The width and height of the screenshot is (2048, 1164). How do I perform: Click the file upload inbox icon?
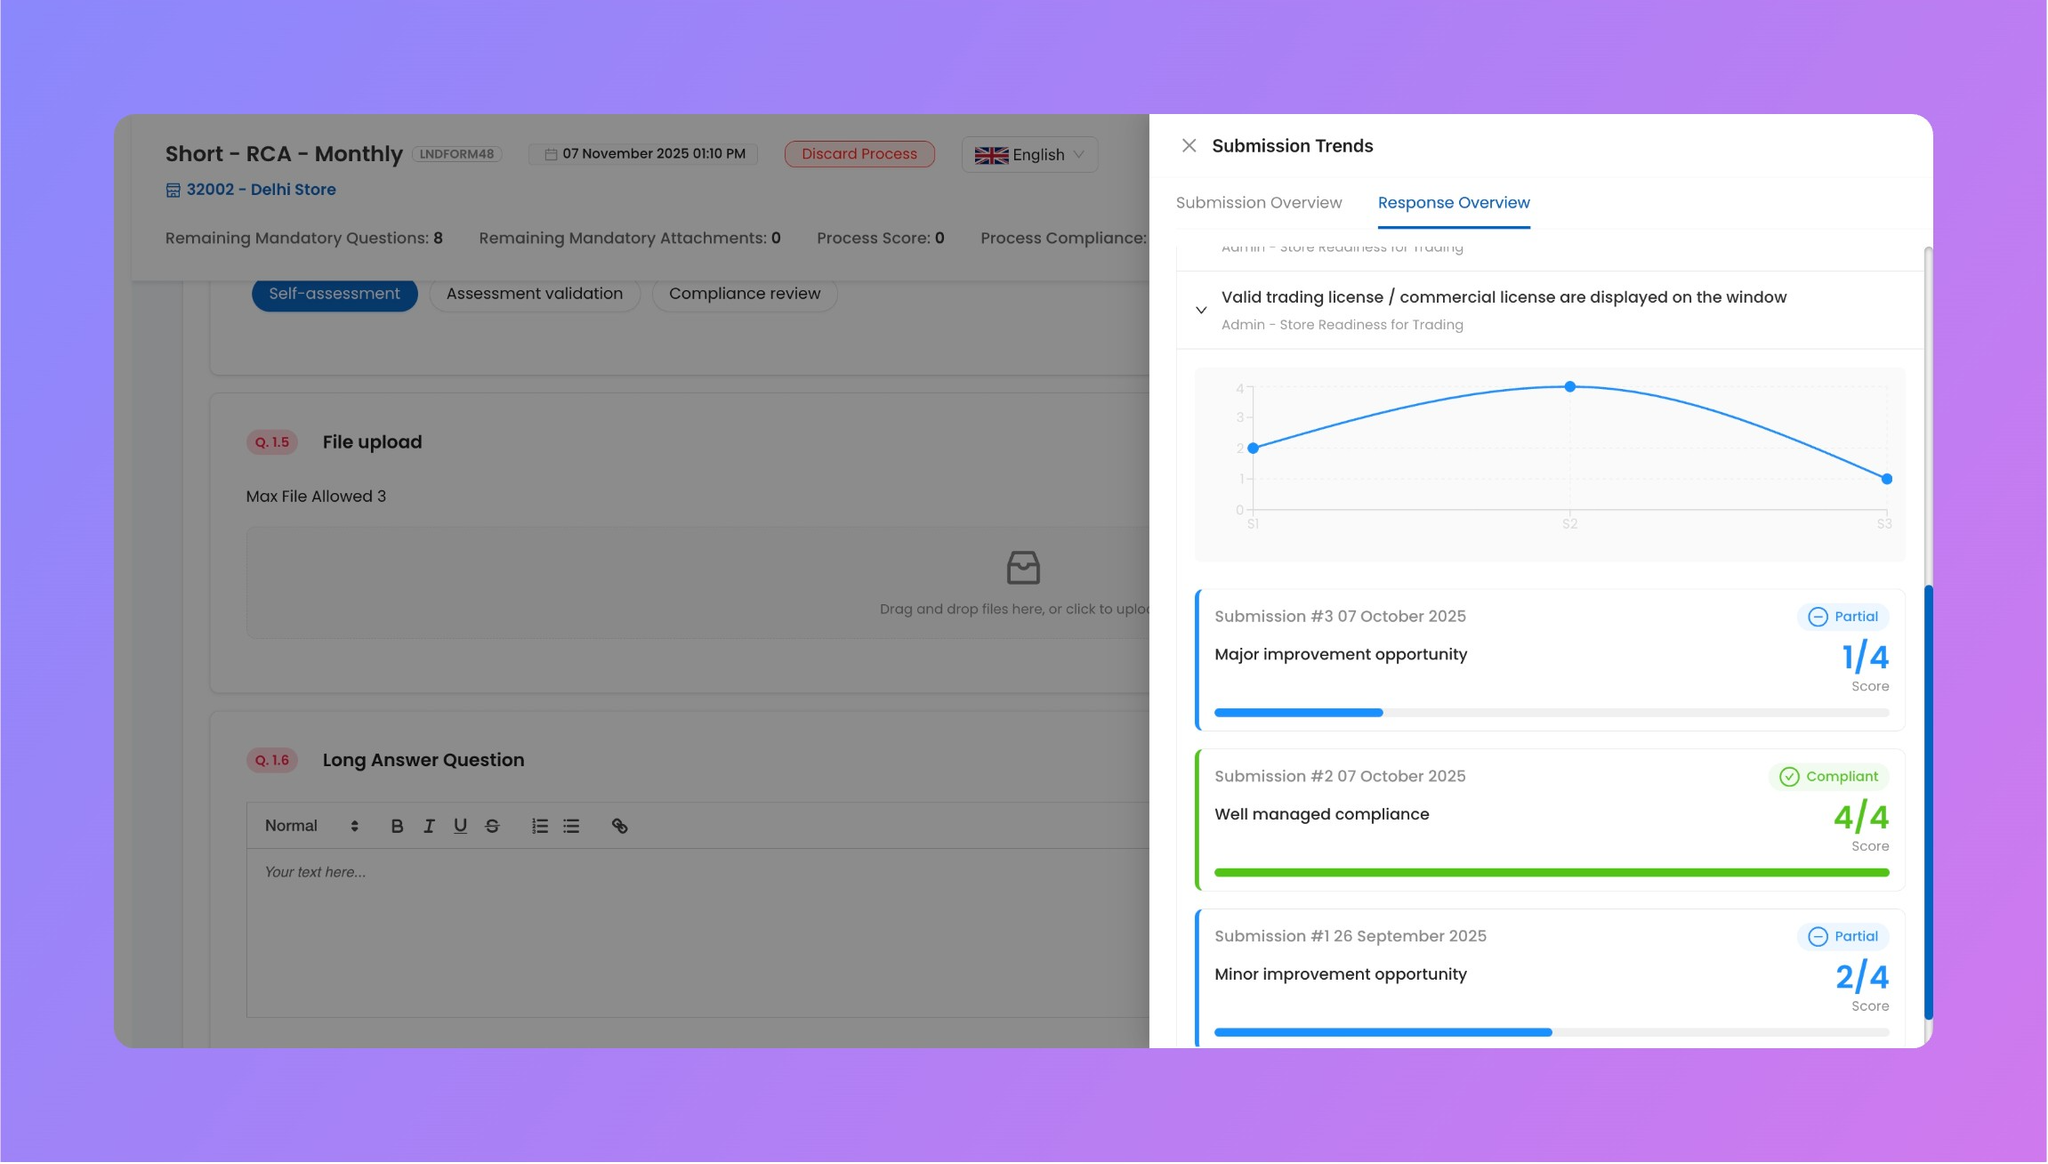coord(1022,568)
